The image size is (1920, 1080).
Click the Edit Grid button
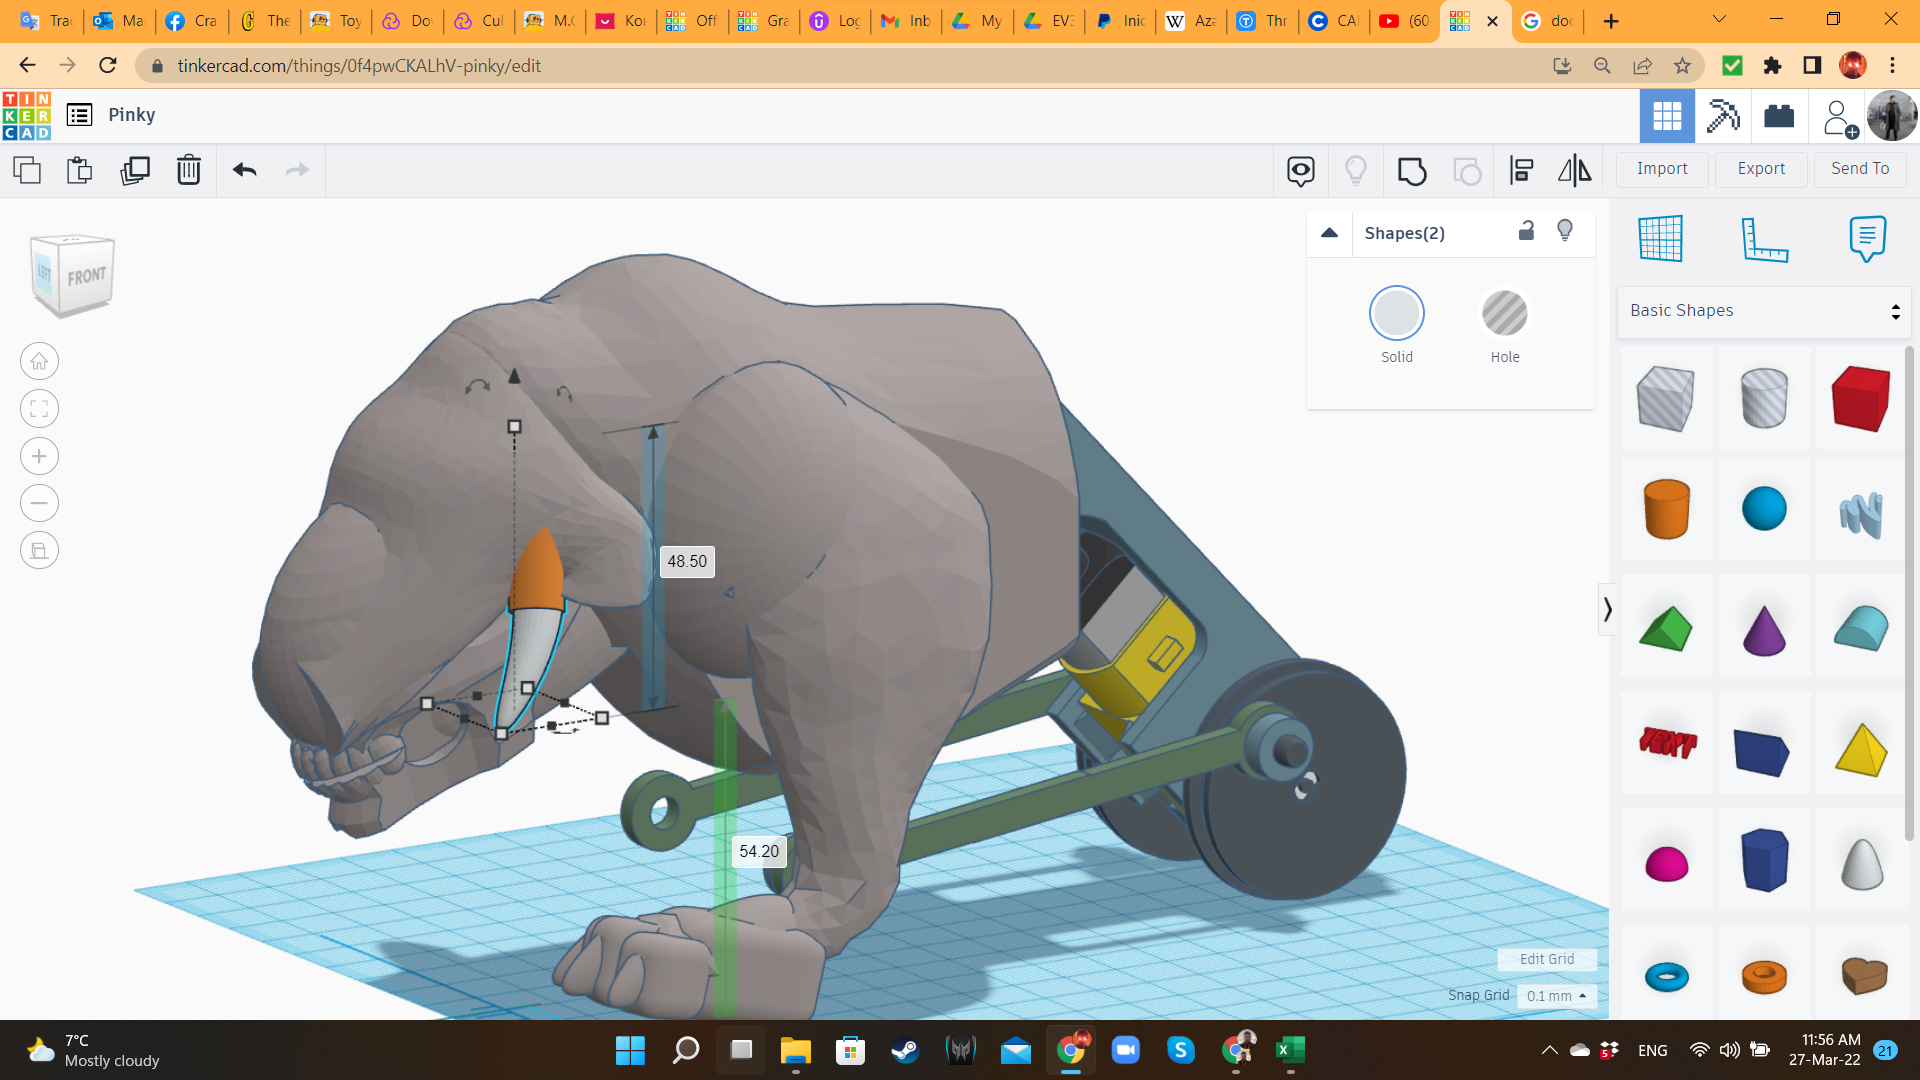click(x=1546, y=959)
